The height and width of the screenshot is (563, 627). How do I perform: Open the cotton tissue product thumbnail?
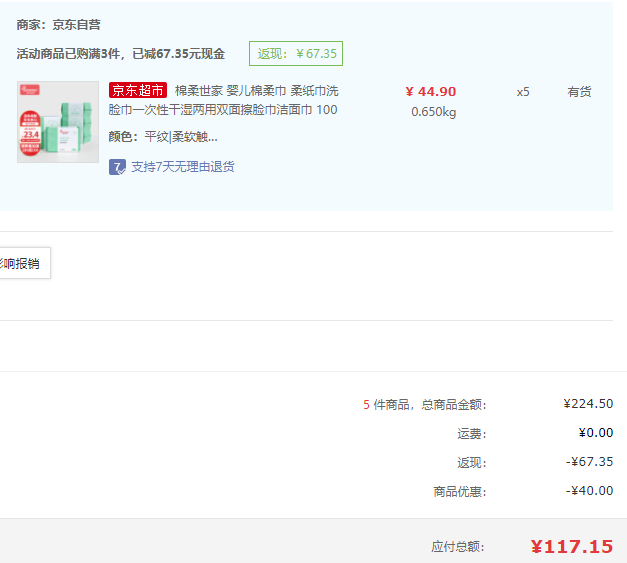click(58, 122)
